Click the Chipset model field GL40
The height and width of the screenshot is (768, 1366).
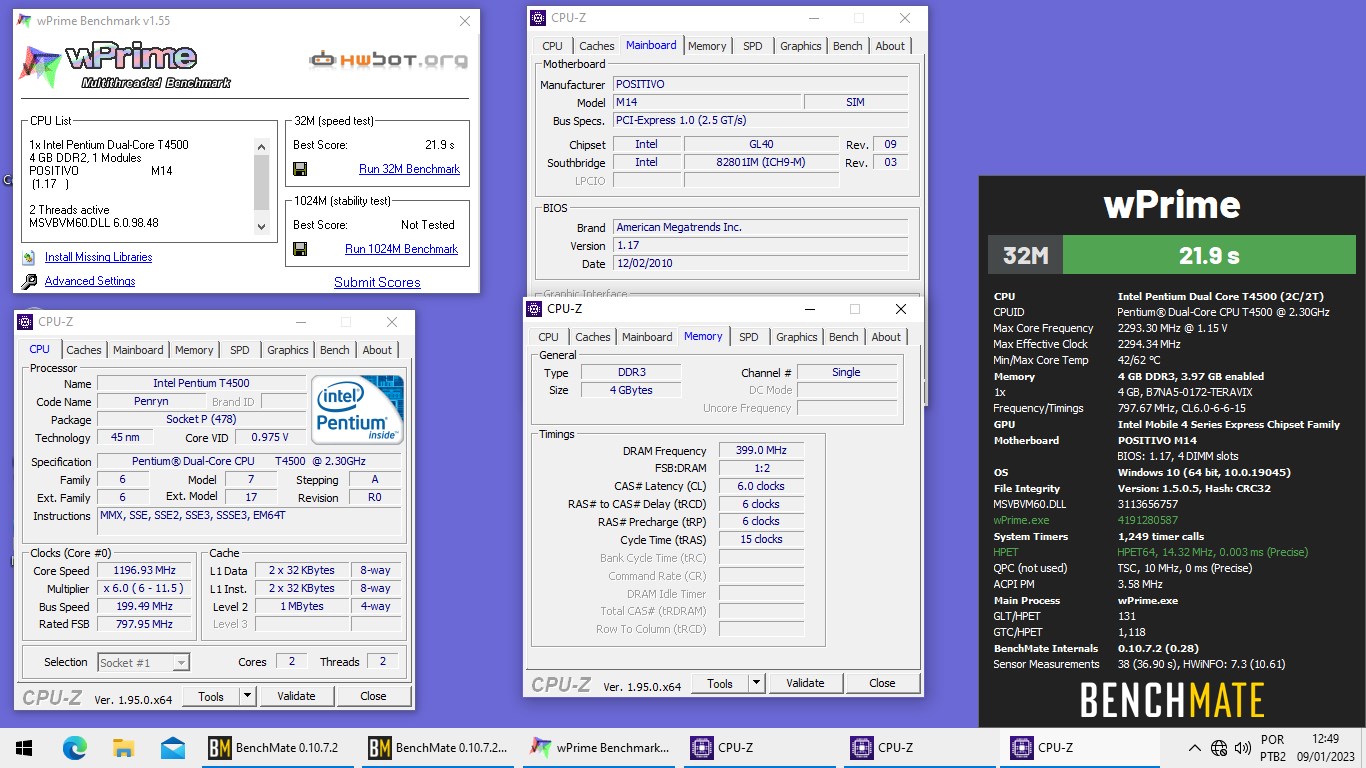tap(762, 144)
